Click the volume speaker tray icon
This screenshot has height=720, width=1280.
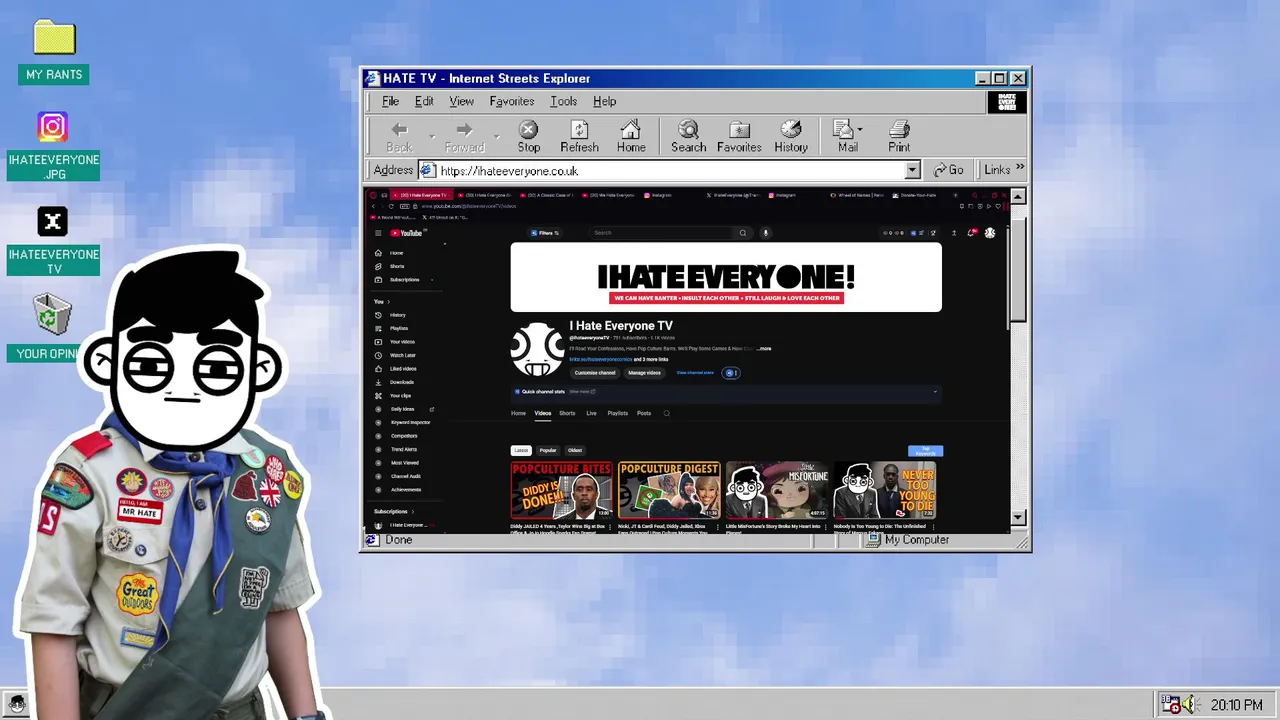[1189, 705]
